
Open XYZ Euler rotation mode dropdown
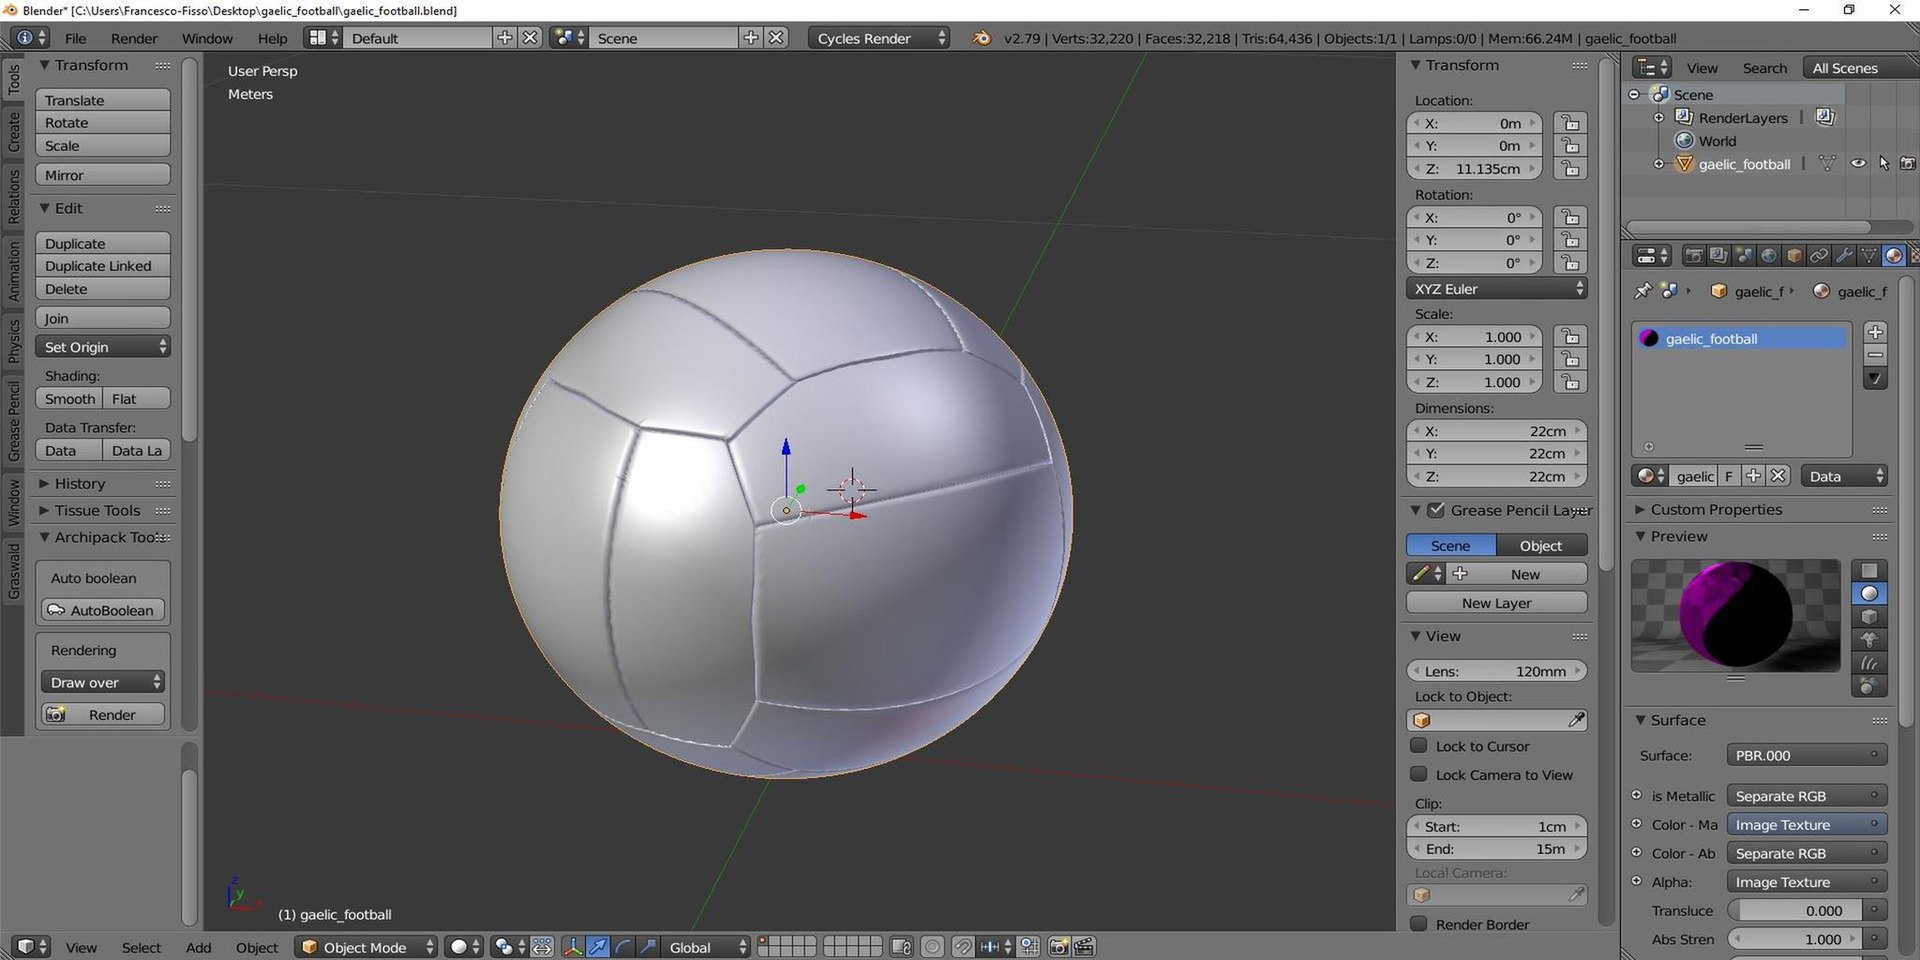tap(1496, 289)
